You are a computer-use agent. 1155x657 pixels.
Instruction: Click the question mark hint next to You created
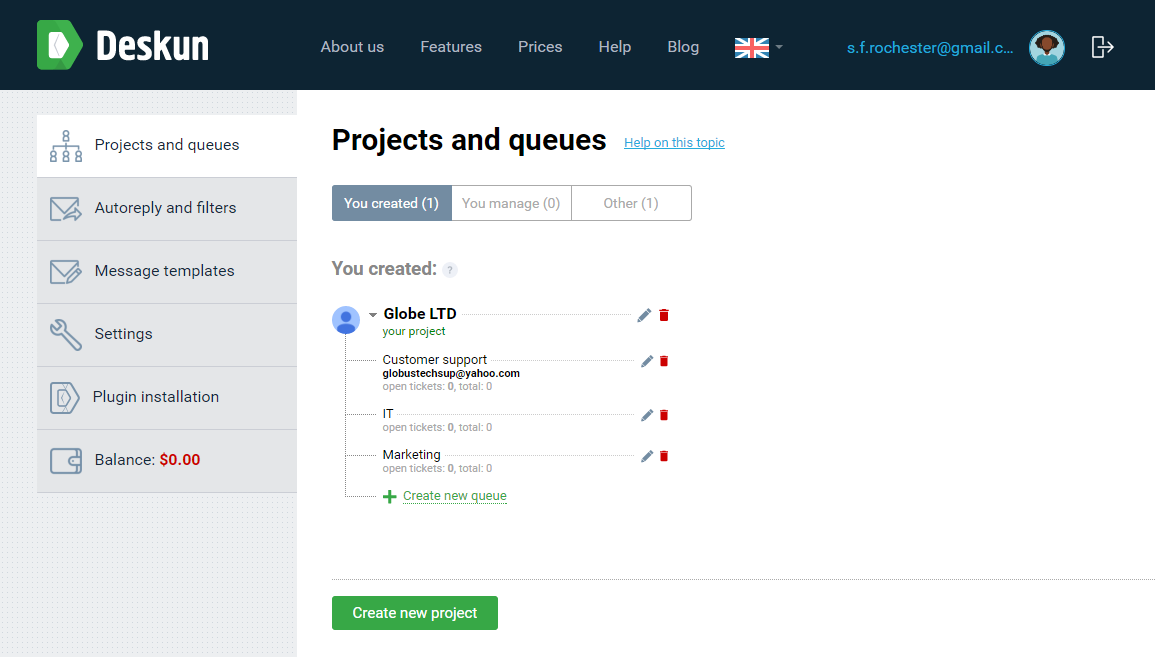pos(450,270)
